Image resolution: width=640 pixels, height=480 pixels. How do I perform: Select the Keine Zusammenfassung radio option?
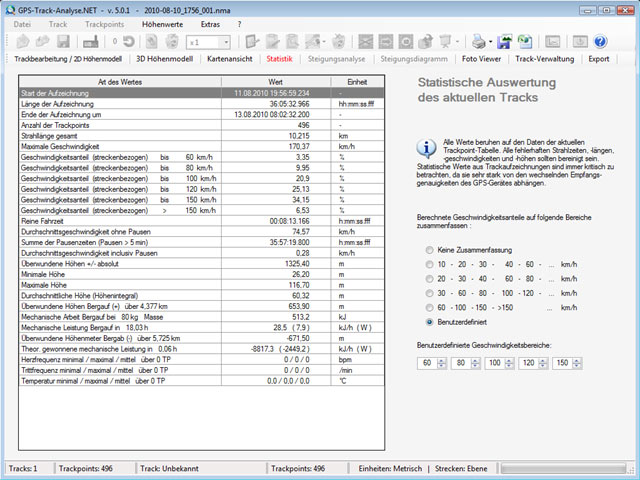[x=429, y=250]
